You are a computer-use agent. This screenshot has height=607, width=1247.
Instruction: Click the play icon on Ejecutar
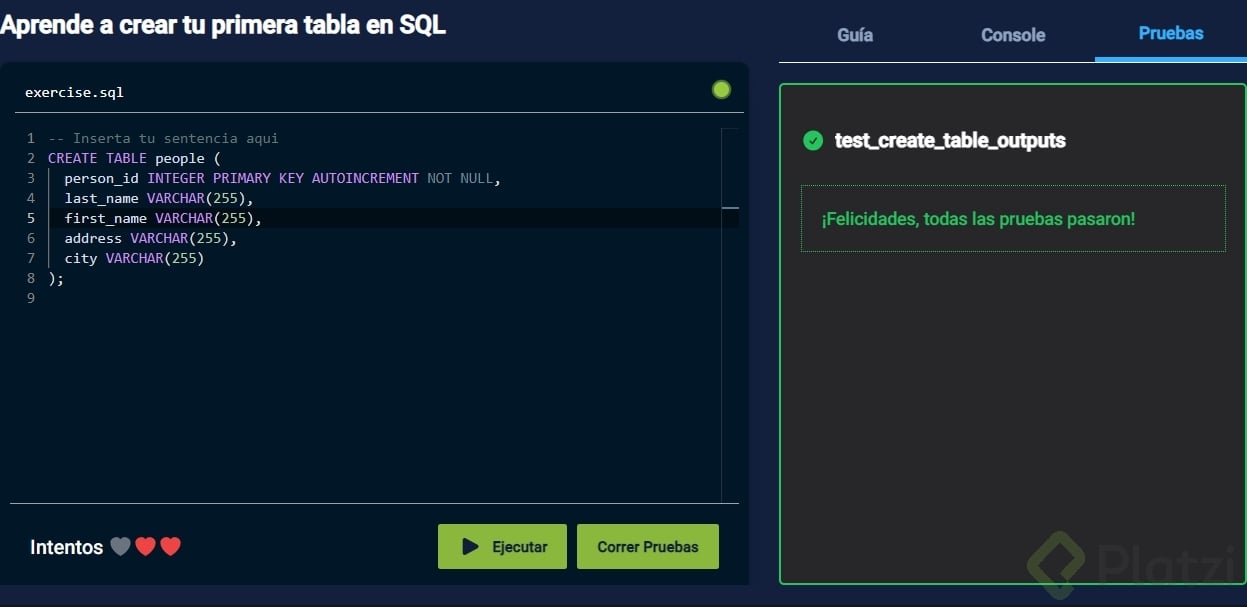(x=470, y=547)
